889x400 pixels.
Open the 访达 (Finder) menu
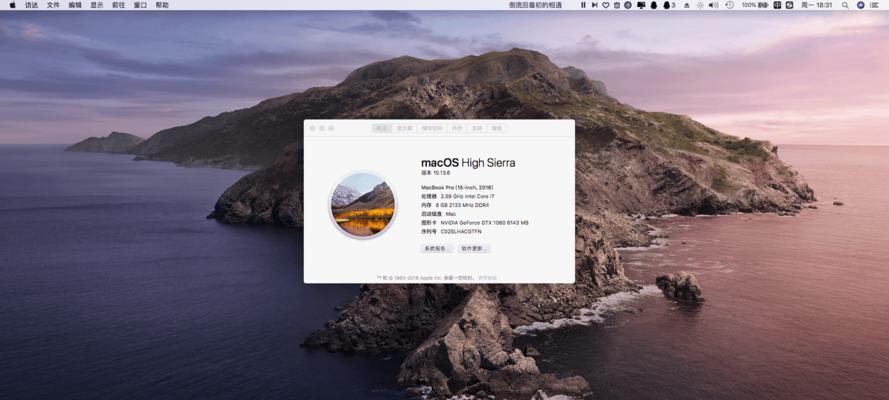tap(31, 5)
